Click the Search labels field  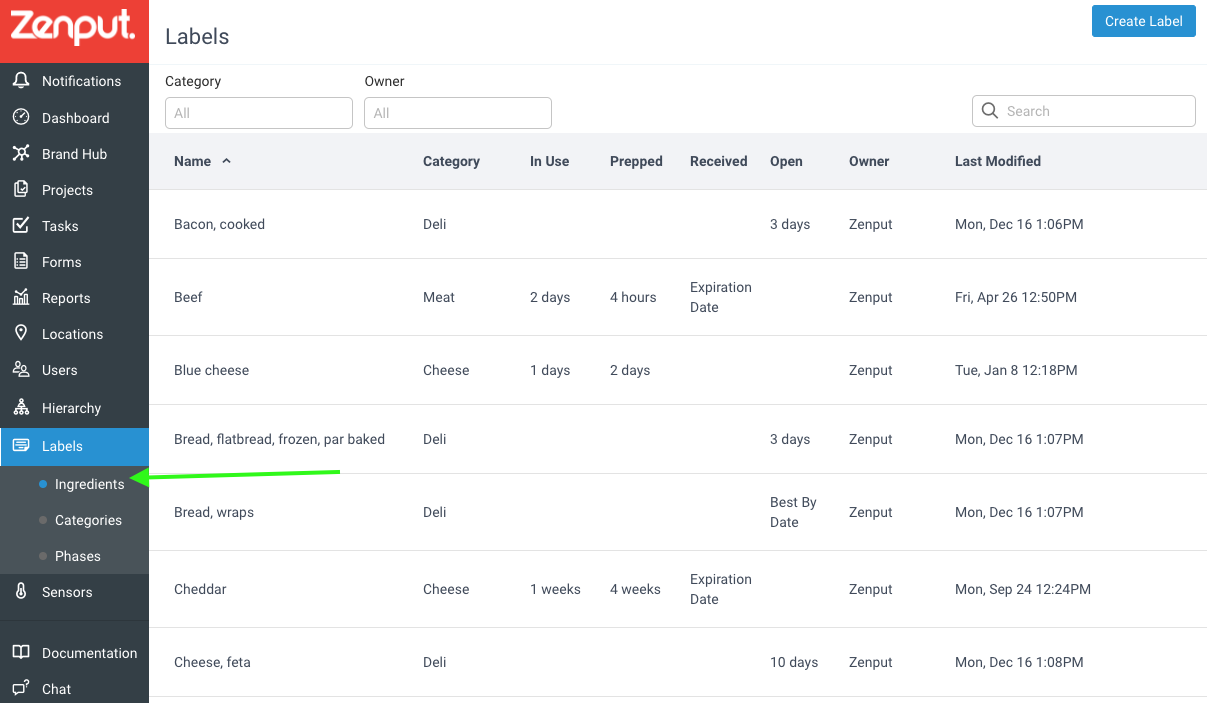[1084, 111]
